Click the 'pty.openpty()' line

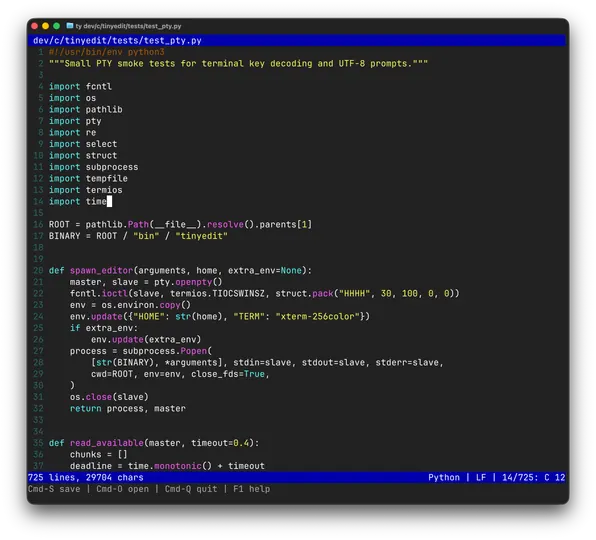pyautogui.click(x=146, y=282)
